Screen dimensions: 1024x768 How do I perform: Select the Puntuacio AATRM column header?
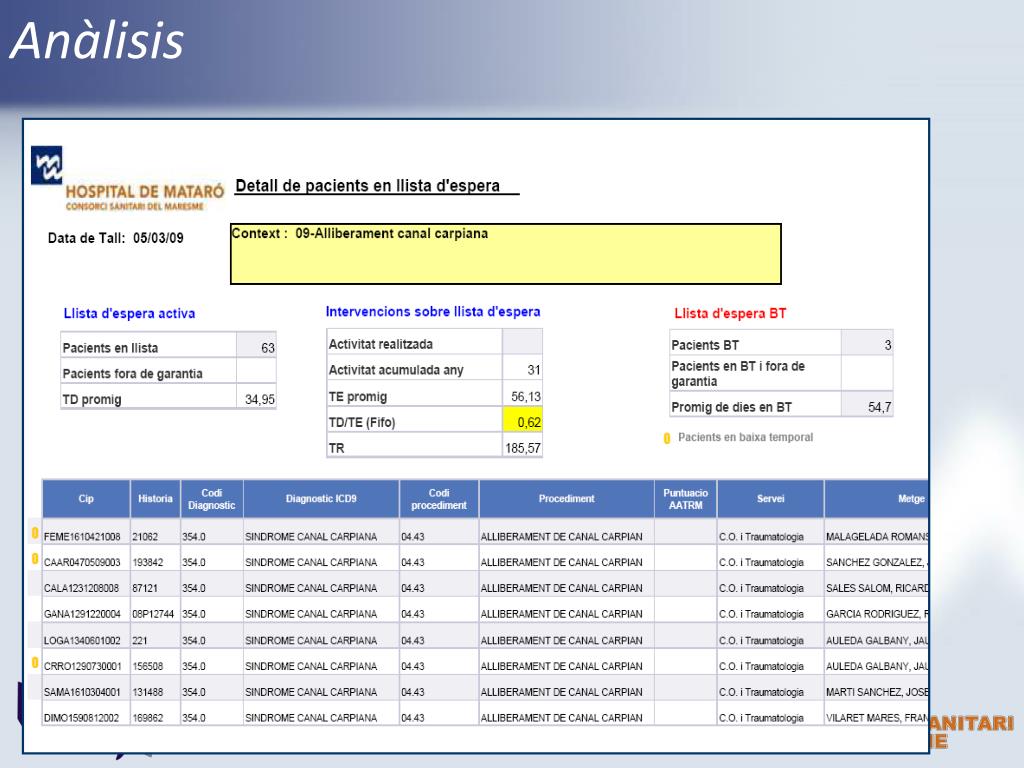coord(685,498)
